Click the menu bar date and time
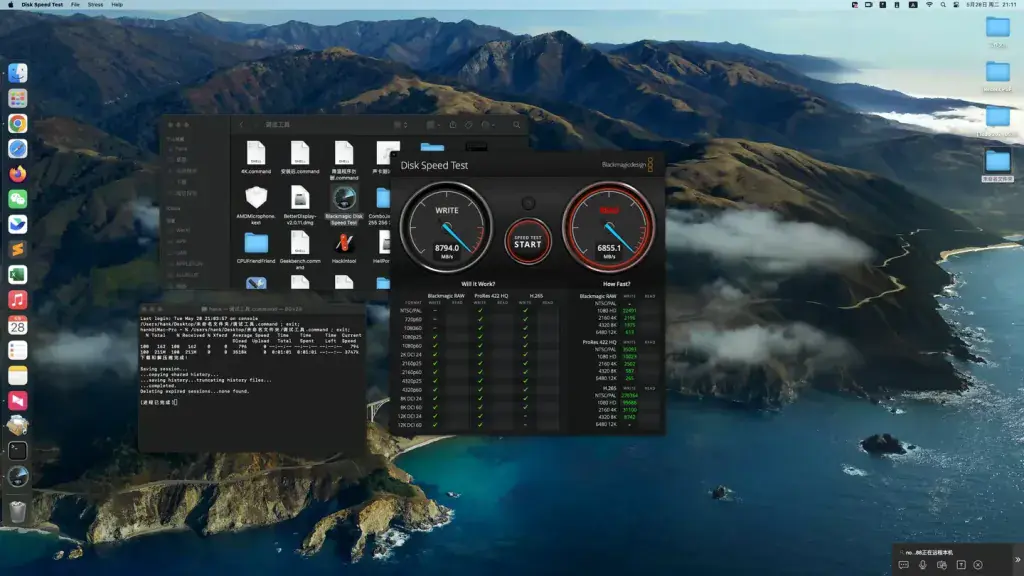 coord(993,5)
